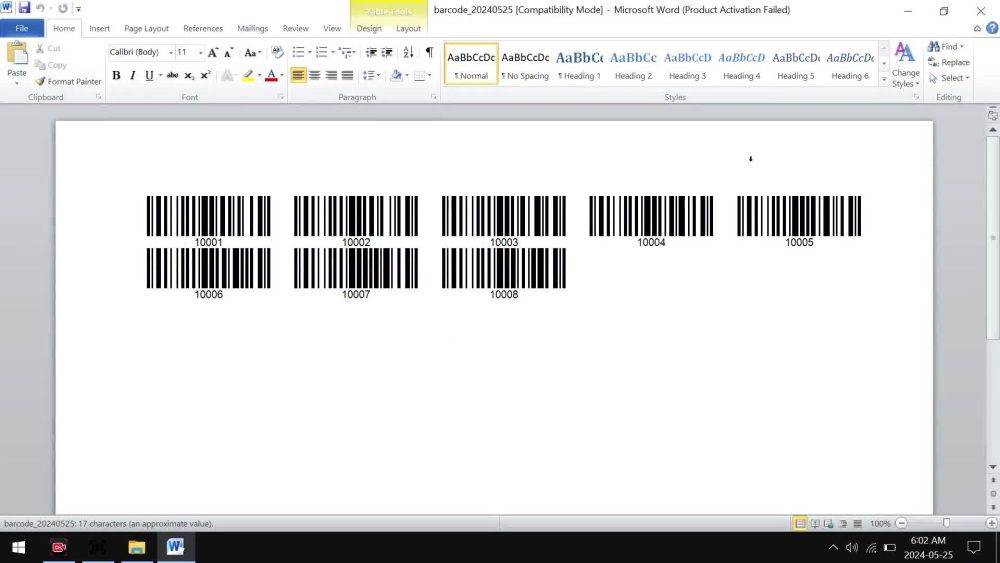Apply the text highlight color
The height and width of the screenshot is (563, 1000).
point(248,75)
